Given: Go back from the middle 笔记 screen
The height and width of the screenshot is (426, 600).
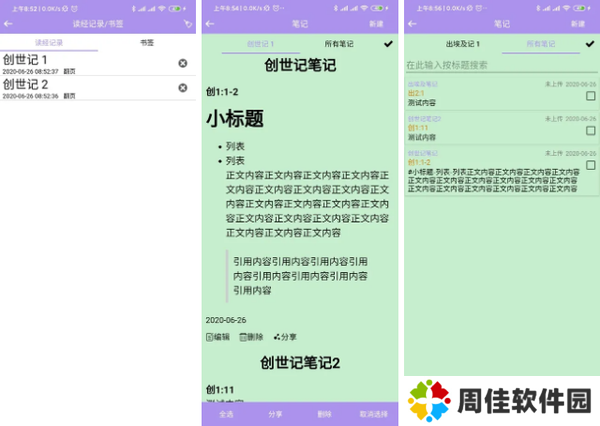Looking at the screenshot, I should (x=210, y=24).
